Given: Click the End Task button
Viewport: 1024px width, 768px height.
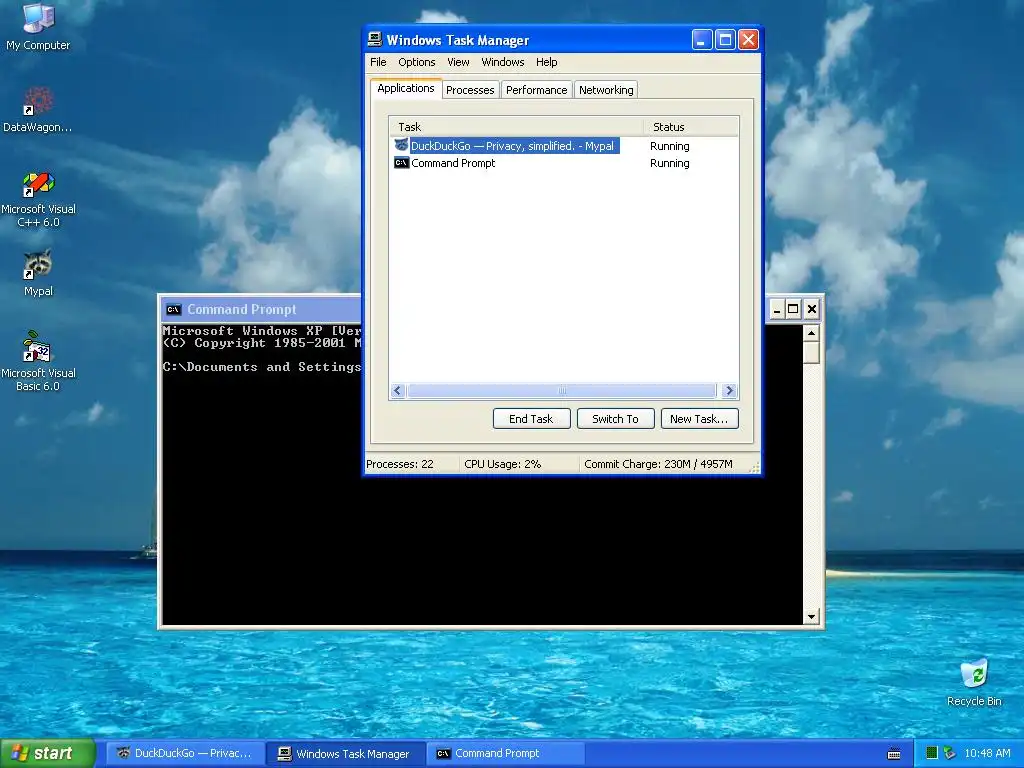Looking at the screenshot, I should point(532,419).
